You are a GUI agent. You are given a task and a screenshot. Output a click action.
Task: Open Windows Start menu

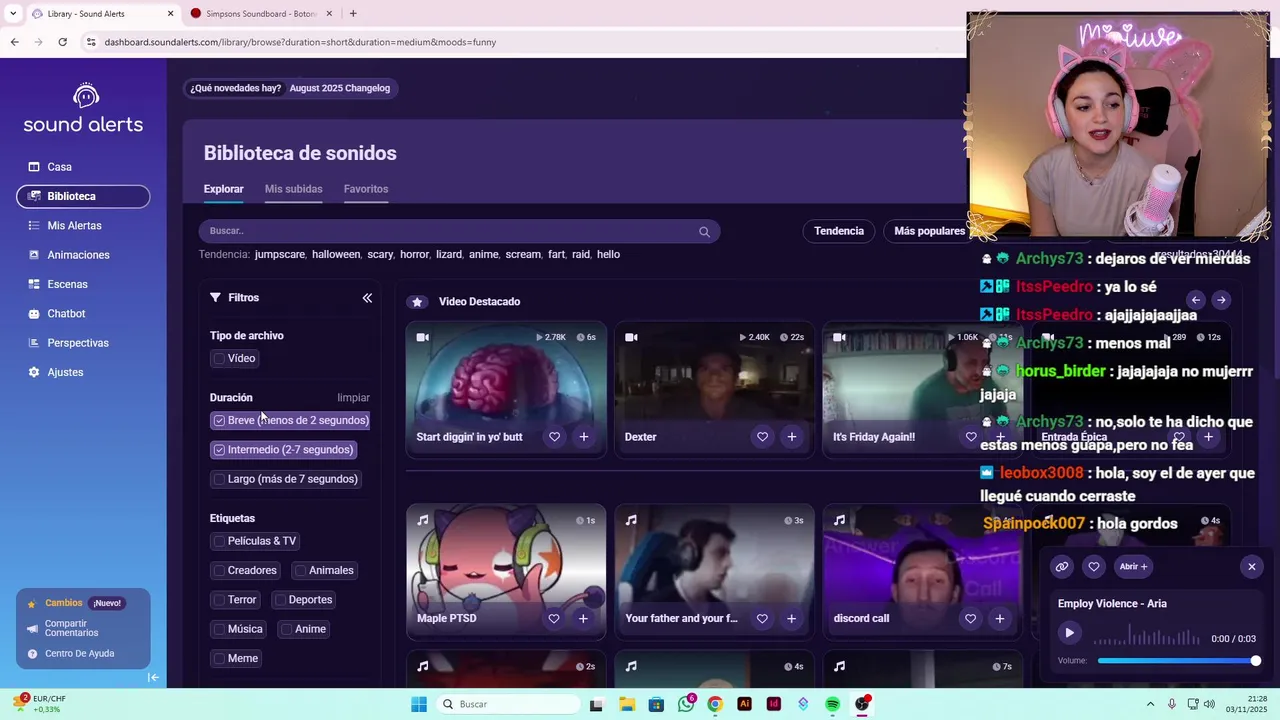click(x=419, y=704)
